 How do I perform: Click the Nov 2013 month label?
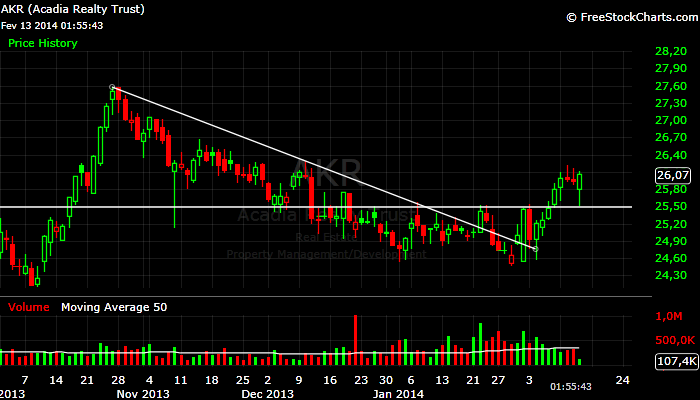[143, 394]
